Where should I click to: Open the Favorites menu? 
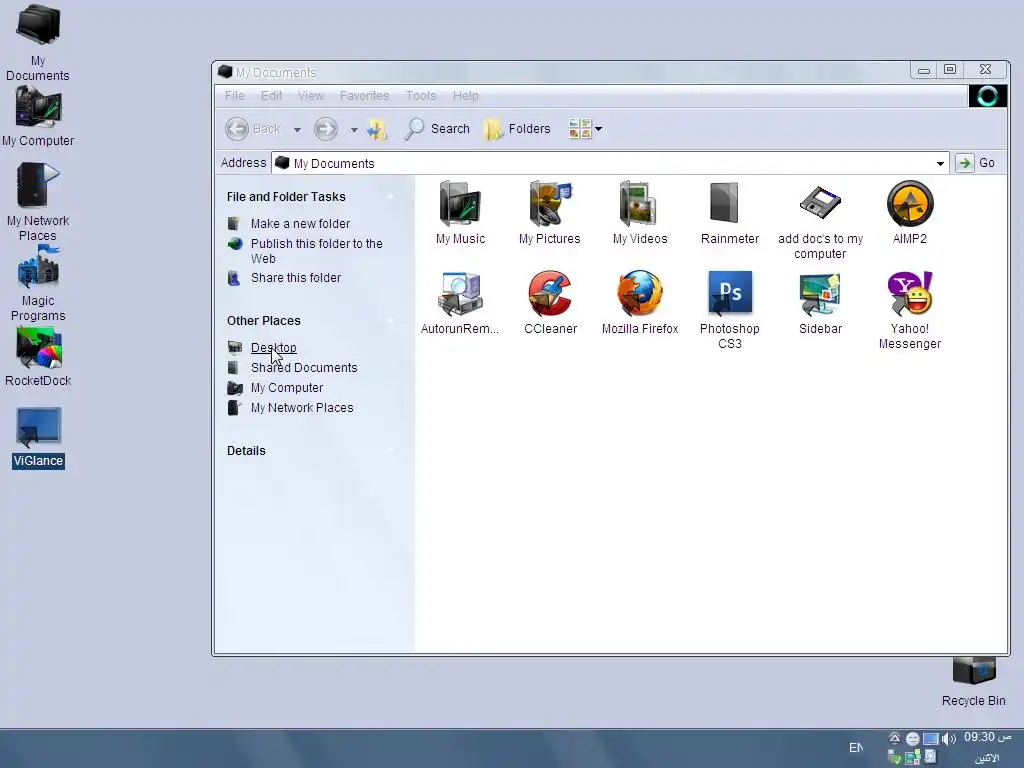coord(364,95)
